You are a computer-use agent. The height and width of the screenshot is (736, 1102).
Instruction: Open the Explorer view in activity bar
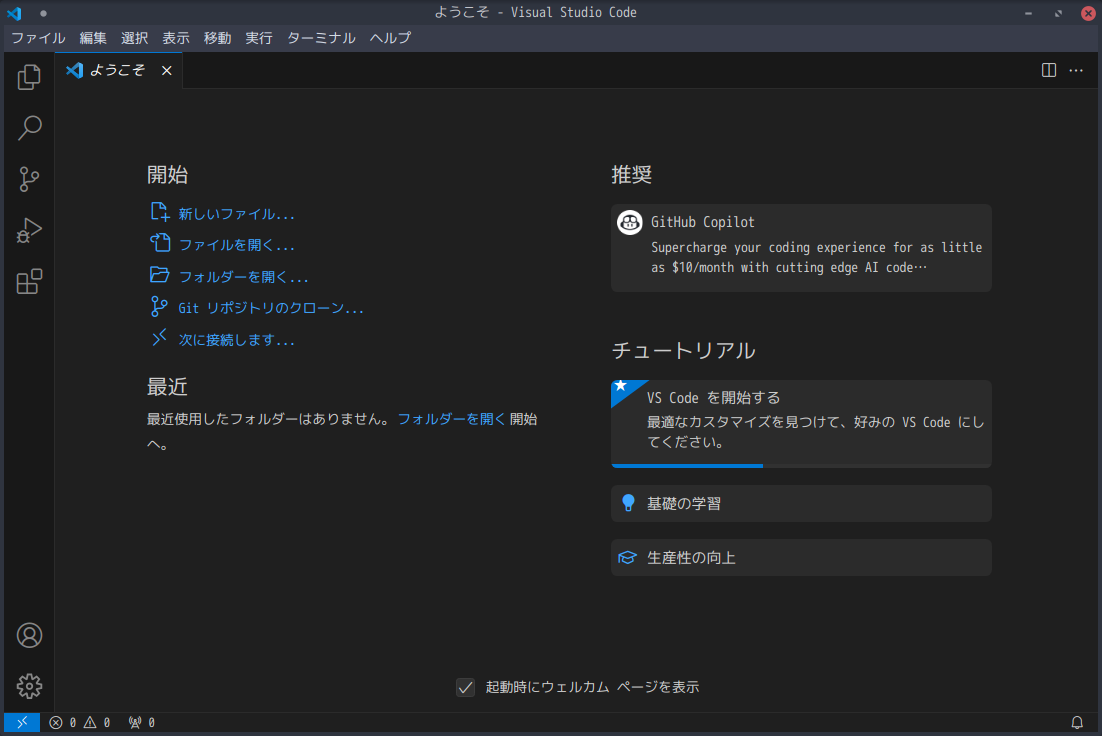coord(29,77)
